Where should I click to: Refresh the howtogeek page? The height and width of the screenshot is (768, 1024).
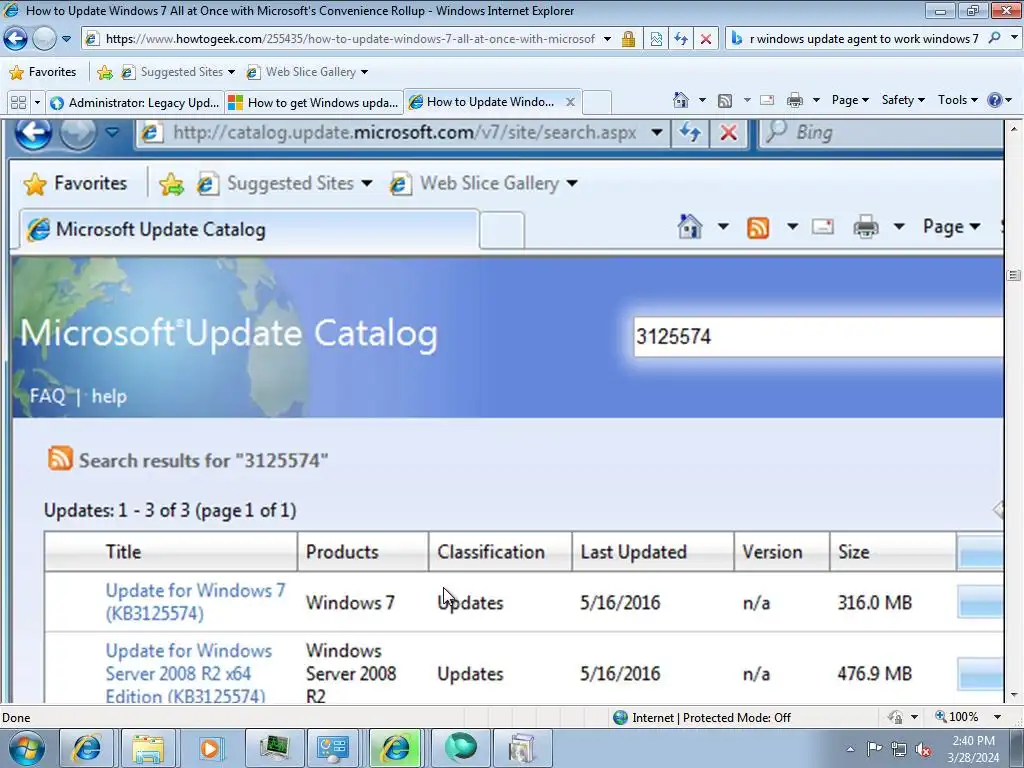coord(681,39)
